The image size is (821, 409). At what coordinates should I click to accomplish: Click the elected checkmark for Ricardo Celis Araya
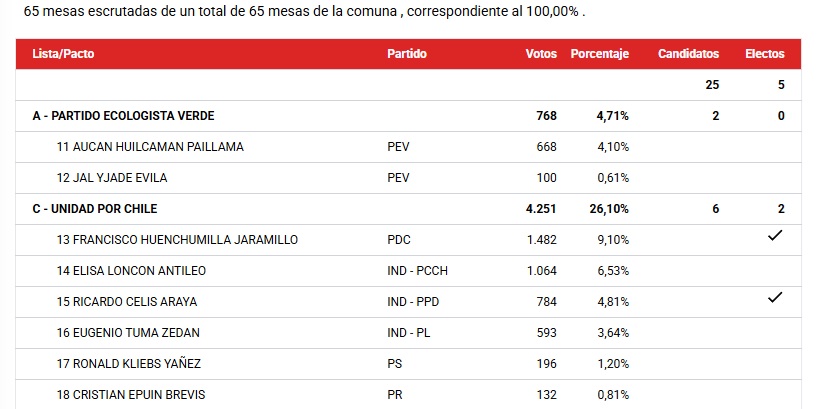click(x=774, y=298)
